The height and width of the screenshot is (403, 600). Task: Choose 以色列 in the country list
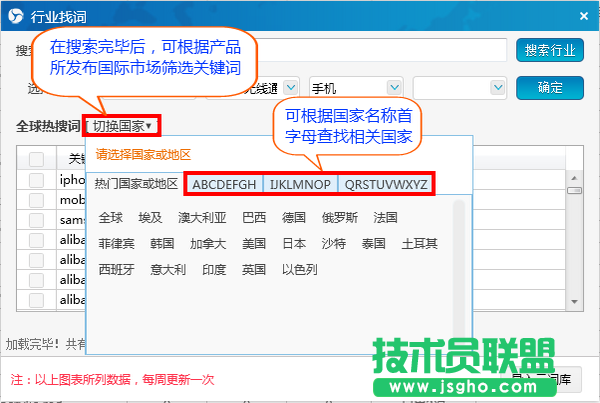click(x=301, y=269)
